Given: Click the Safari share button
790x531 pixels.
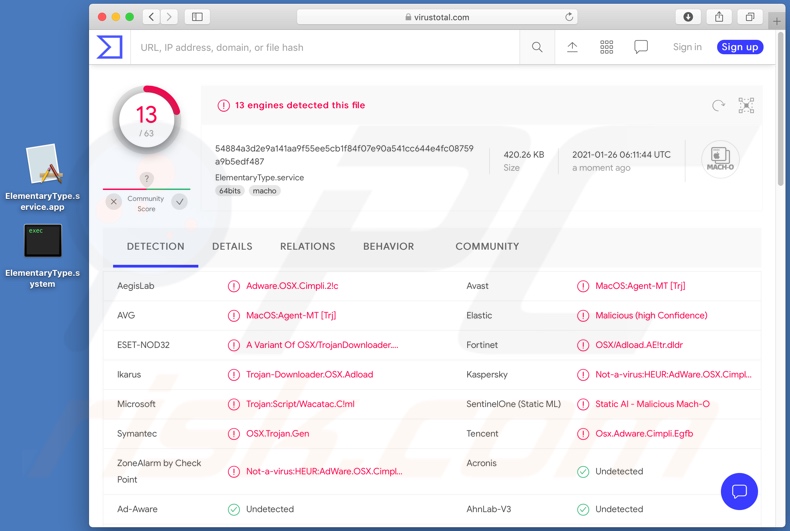Looking at the screenshot, I should pos(719,17).
